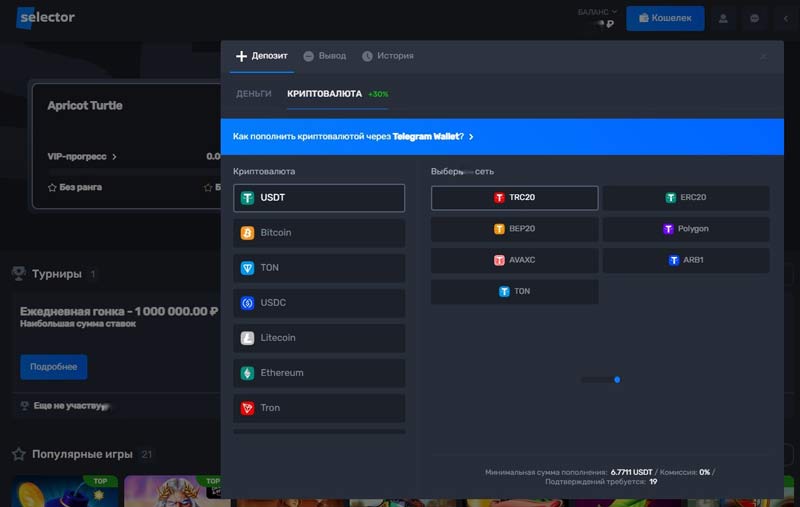The width and height of the screenshot is (800, 507).
Task: Switch to the Вывод tab
Action: (x=325, y=56)
